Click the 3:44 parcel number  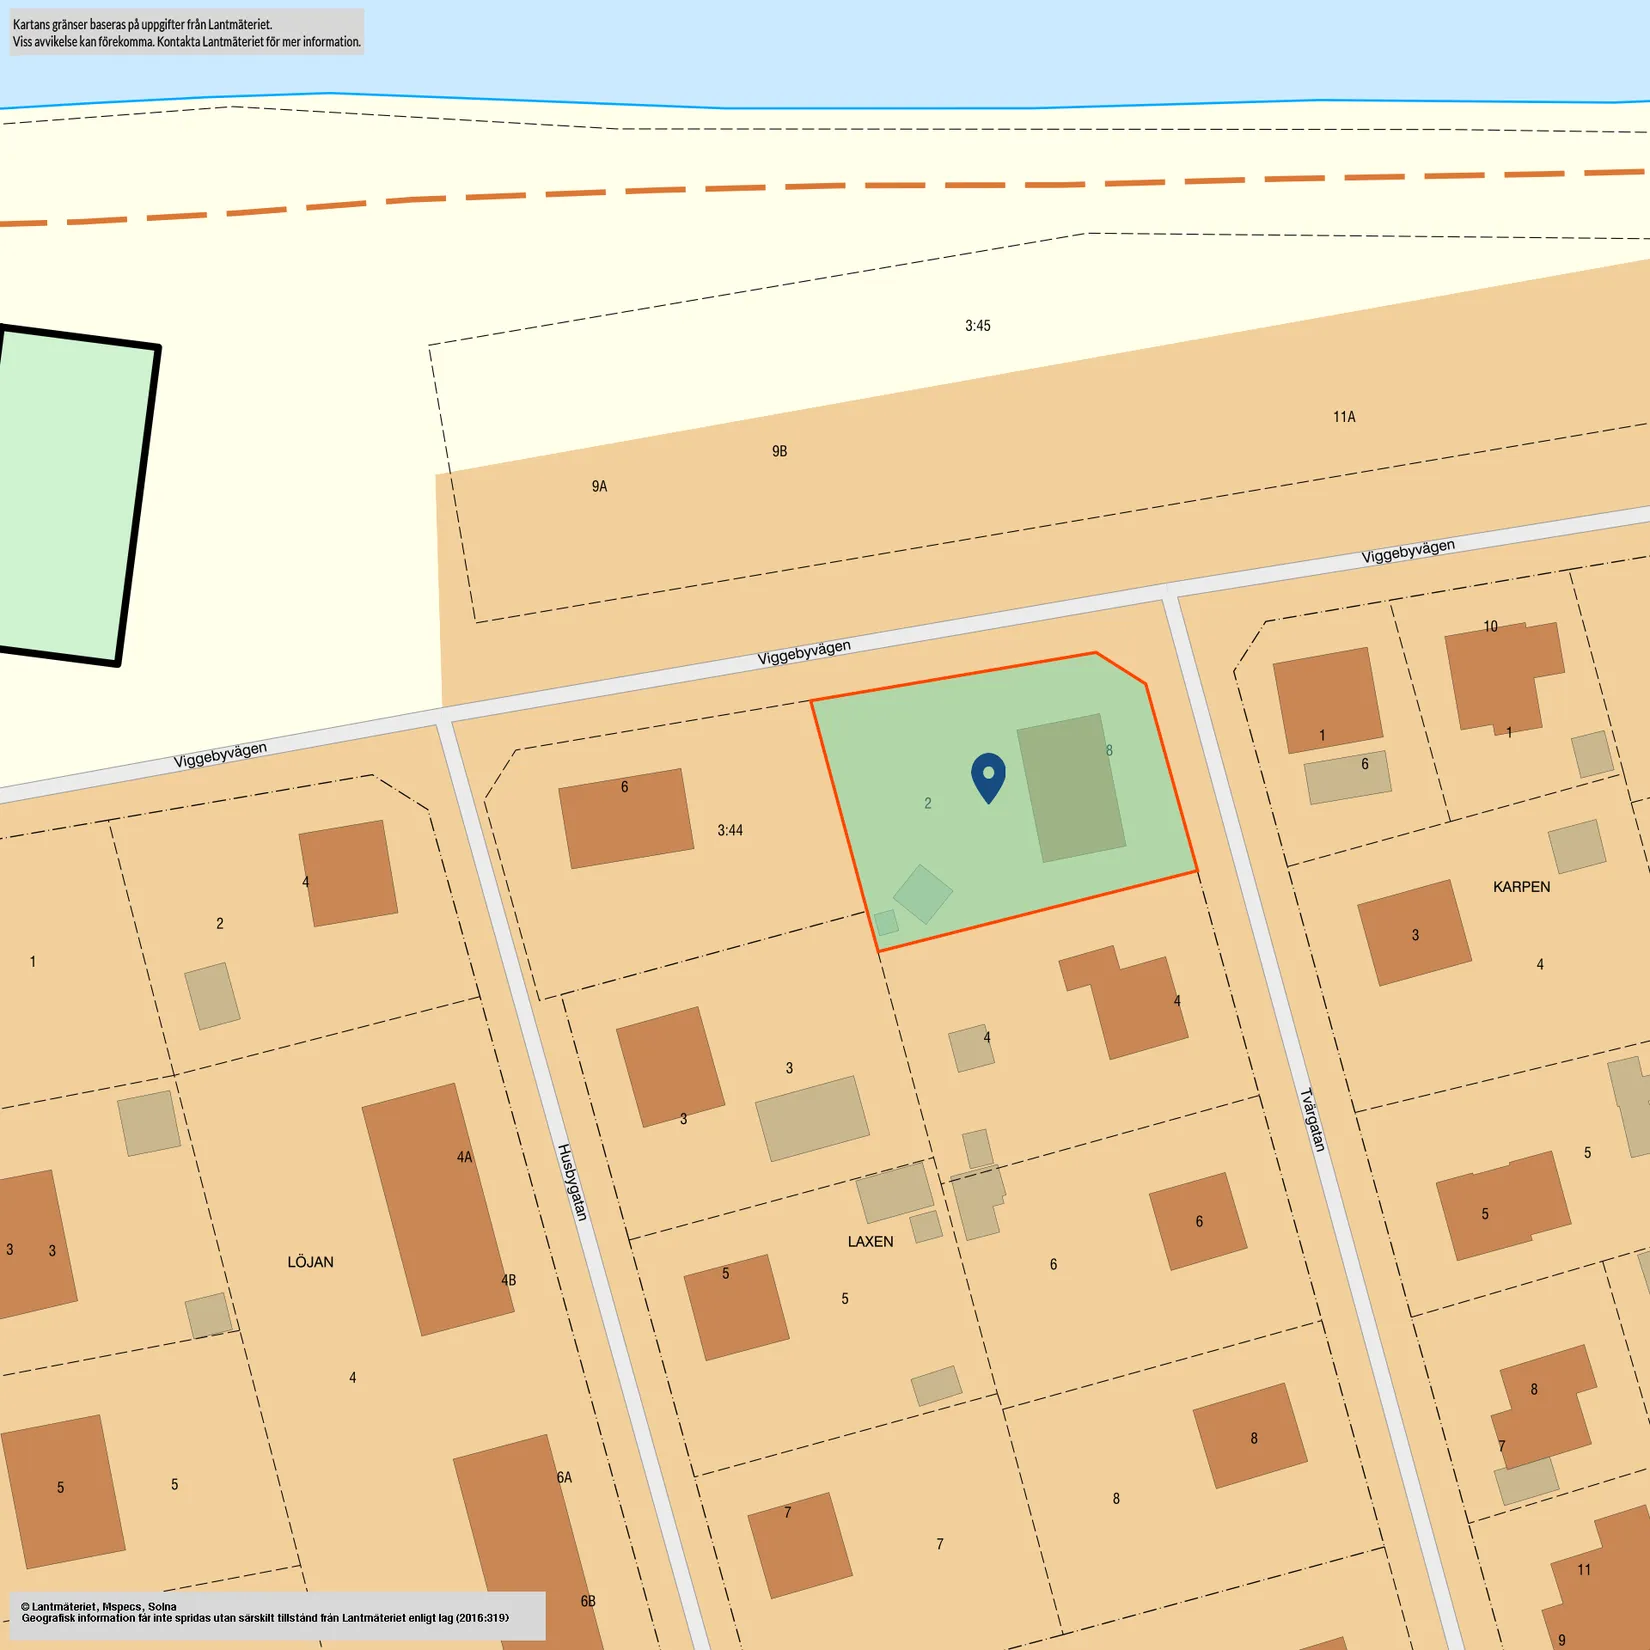coord(730,830)
